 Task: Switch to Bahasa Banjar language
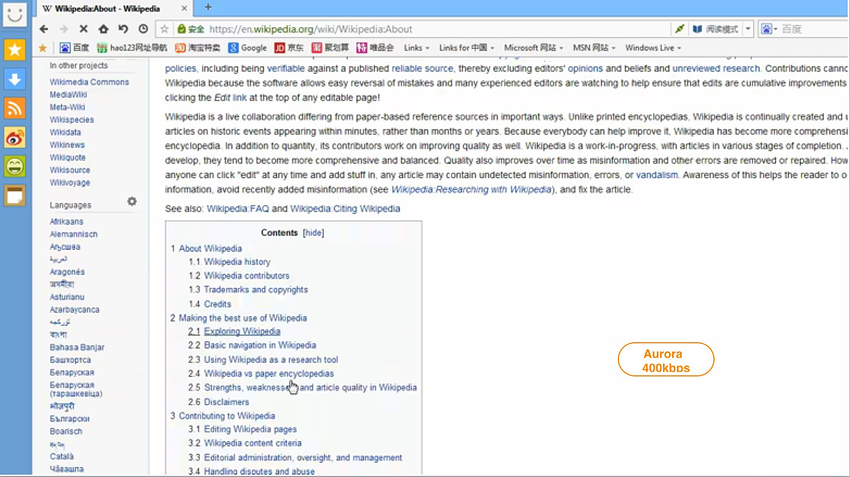tap(77, 347)
